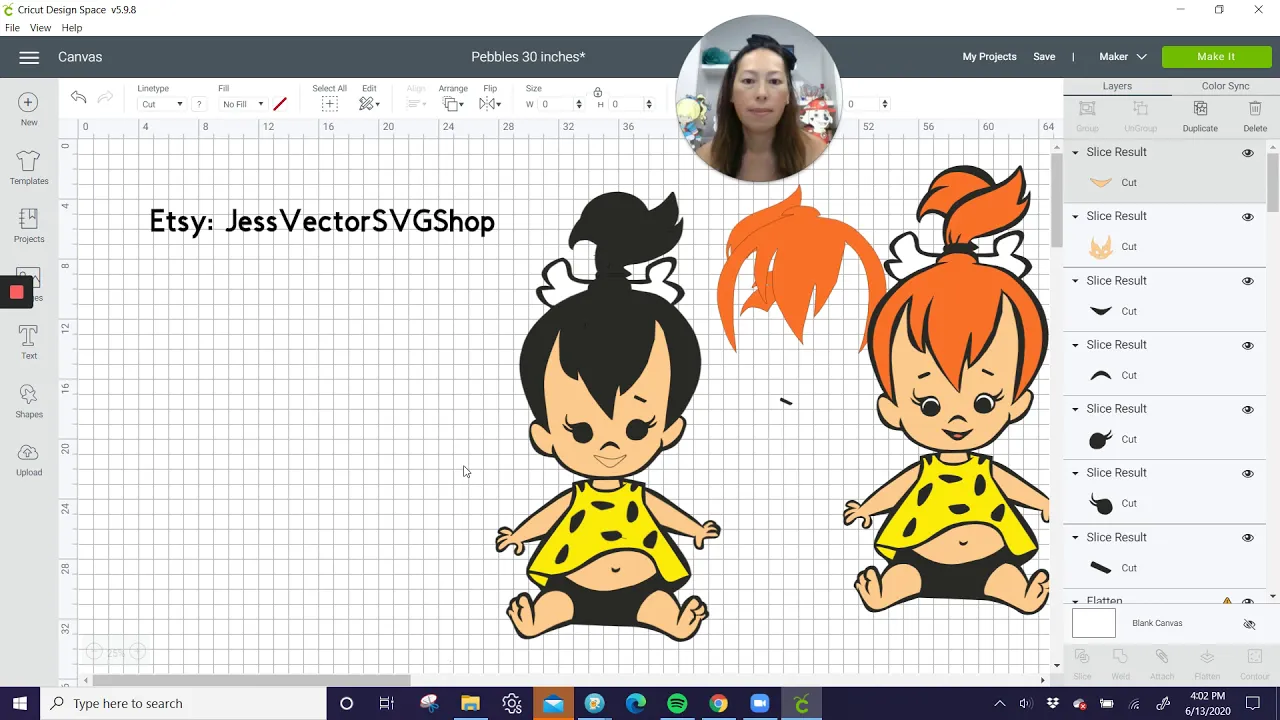Image resolution: width=1280 pixels, height=720 pixels.
Task: Open the Edit dropdown
Action: tap(369, 104)
